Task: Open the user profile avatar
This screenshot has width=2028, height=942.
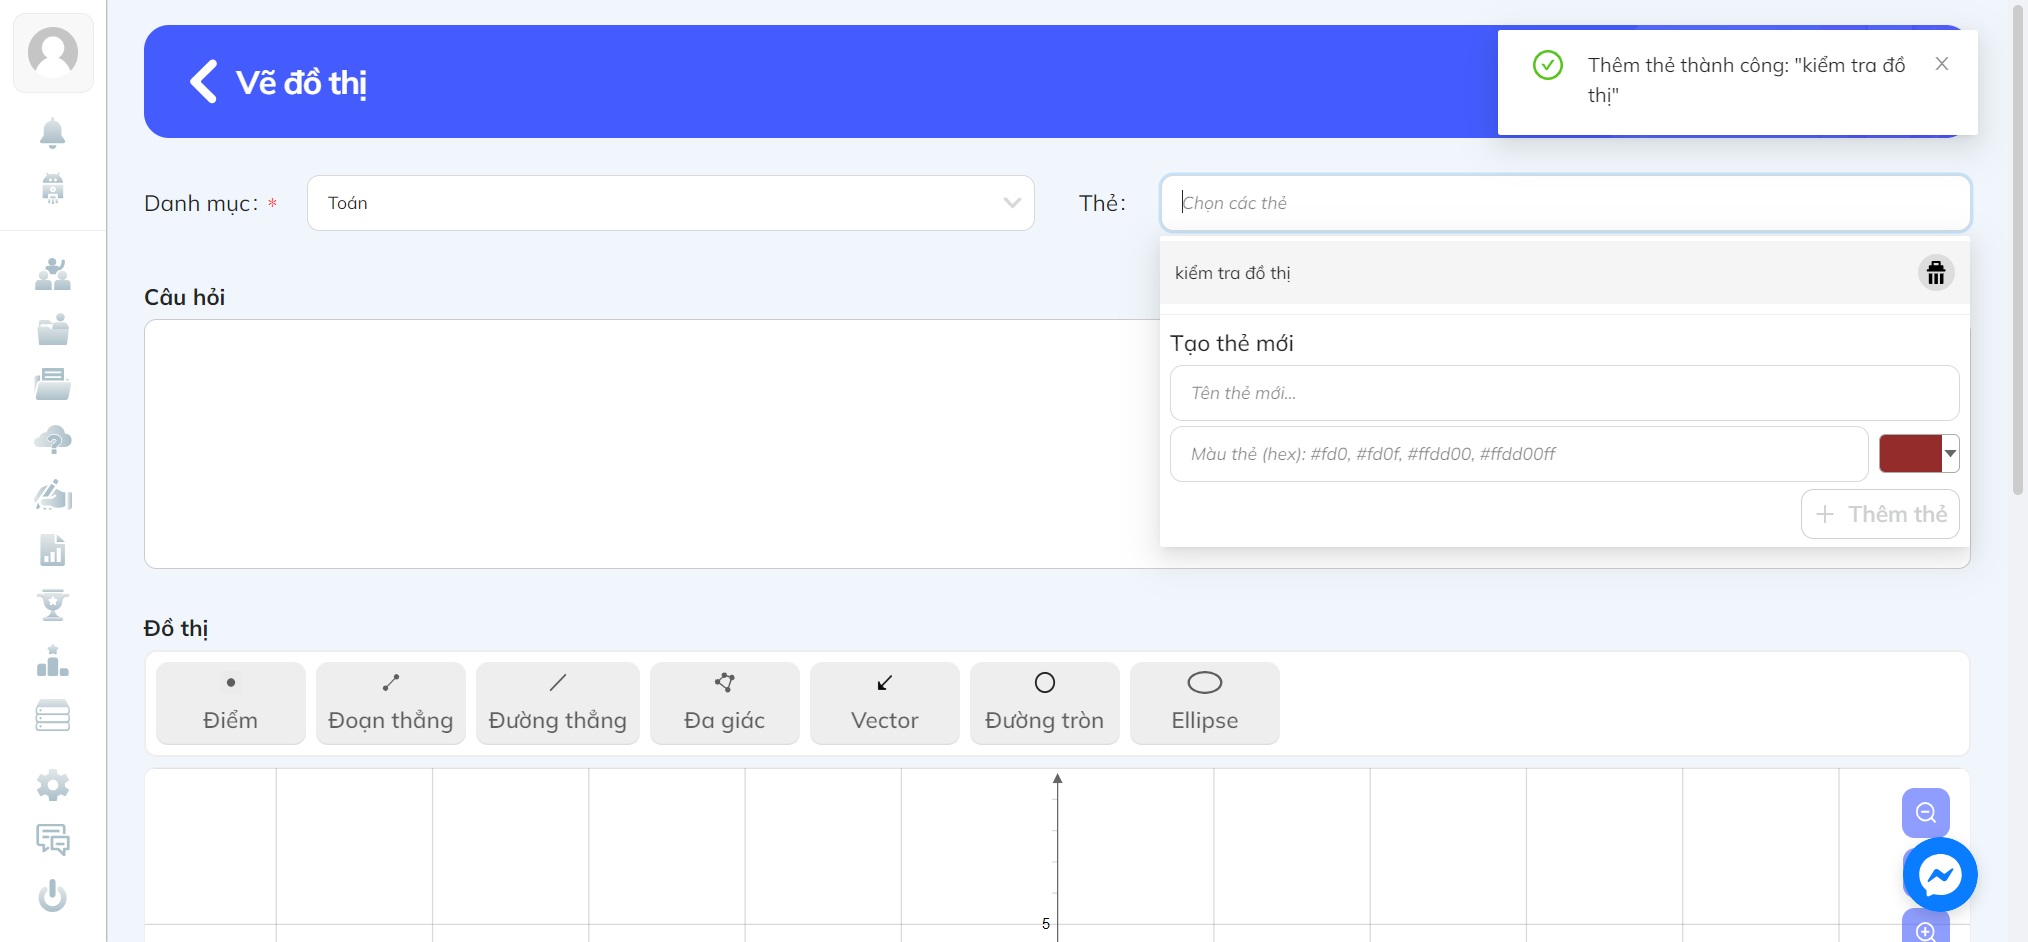Action: [x=53, y=52]
